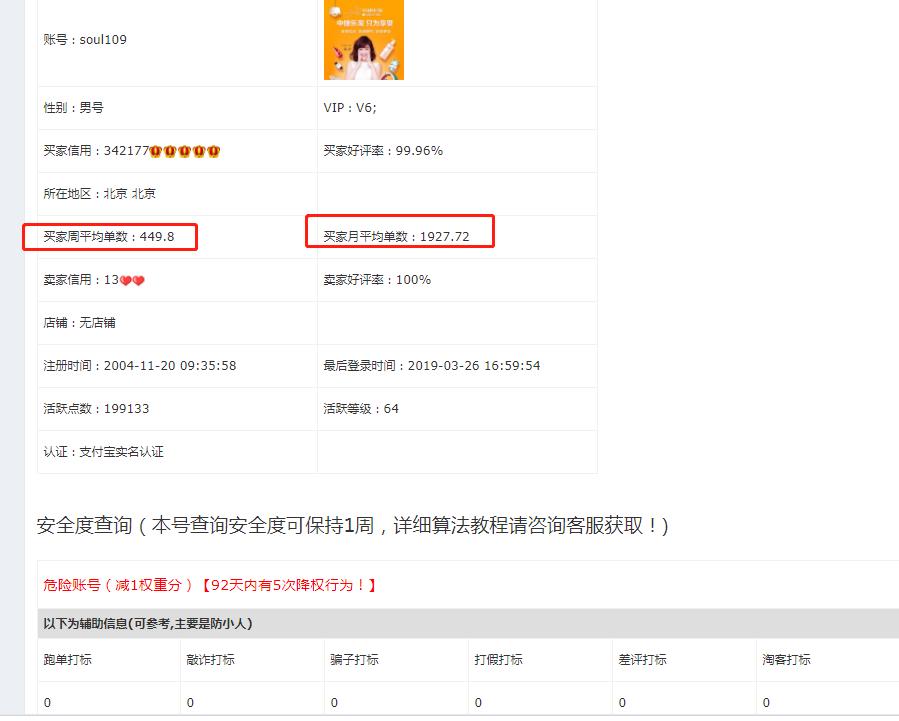Click the 骗子打标 column header

point(355,660)
